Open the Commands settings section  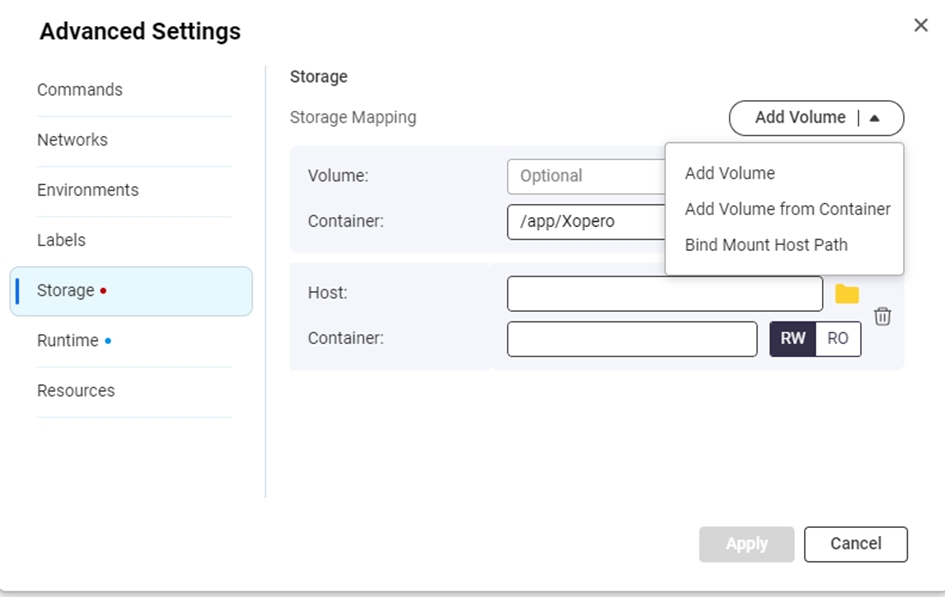click(80, 90)
